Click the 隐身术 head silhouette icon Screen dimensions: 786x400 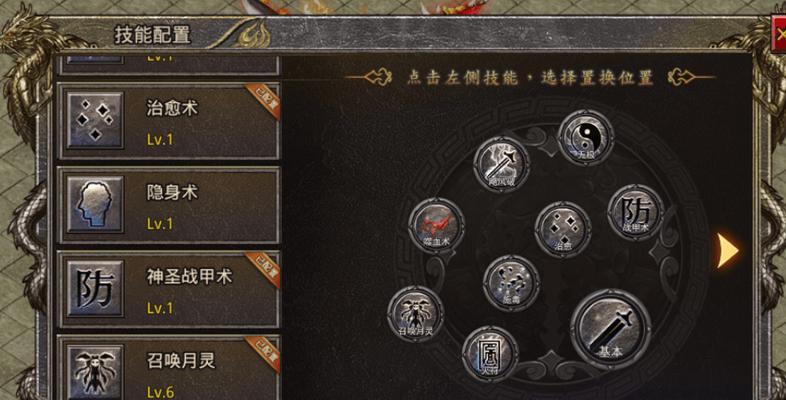(x=95, y=205)
